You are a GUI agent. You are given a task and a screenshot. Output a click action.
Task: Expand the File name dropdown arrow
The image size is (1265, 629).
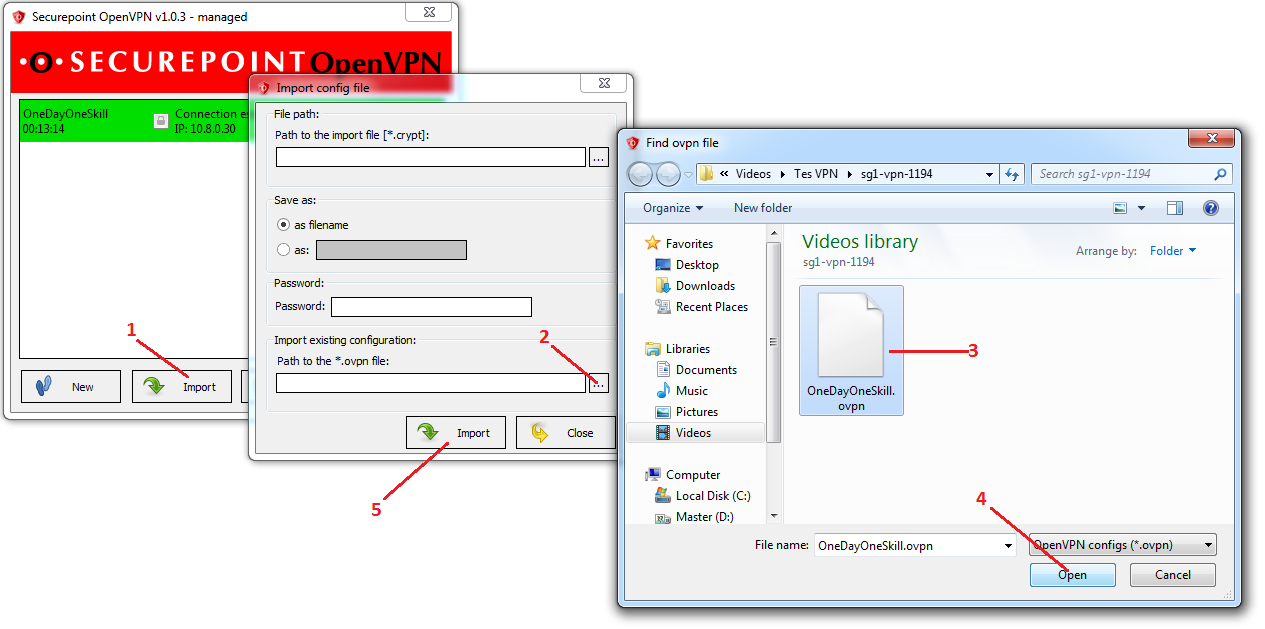pyautogui.click(x=1008, y=545)
